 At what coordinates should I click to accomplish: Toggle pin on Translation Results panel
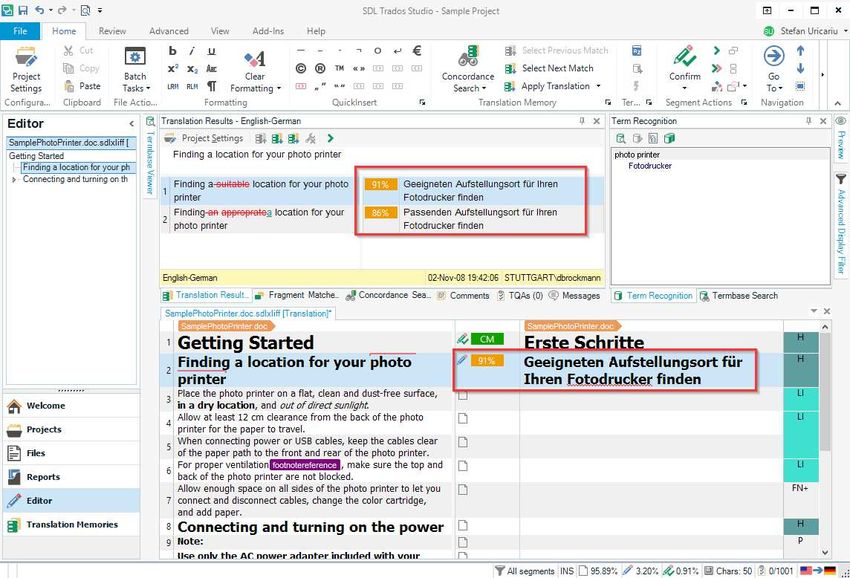click(582, 121)
